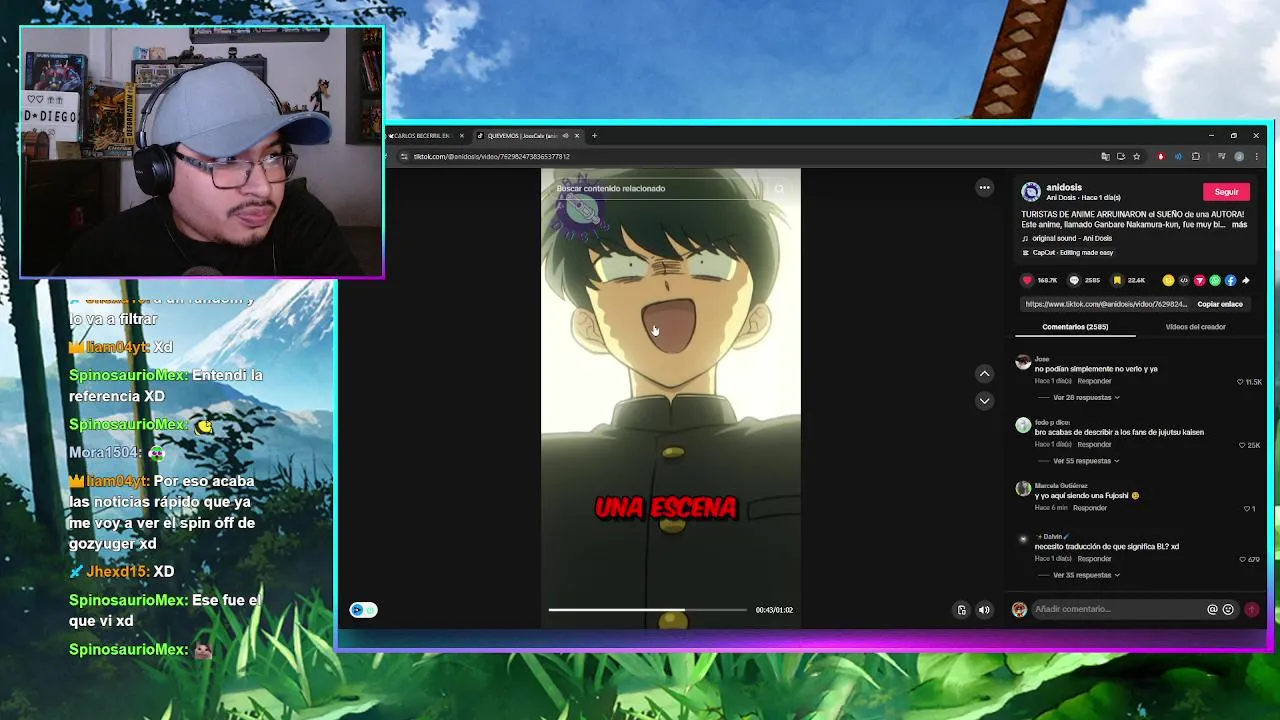Screen dimensions: 1280x720
Task: Save video with the bookmark icon
Action: tap(1117, 281)
